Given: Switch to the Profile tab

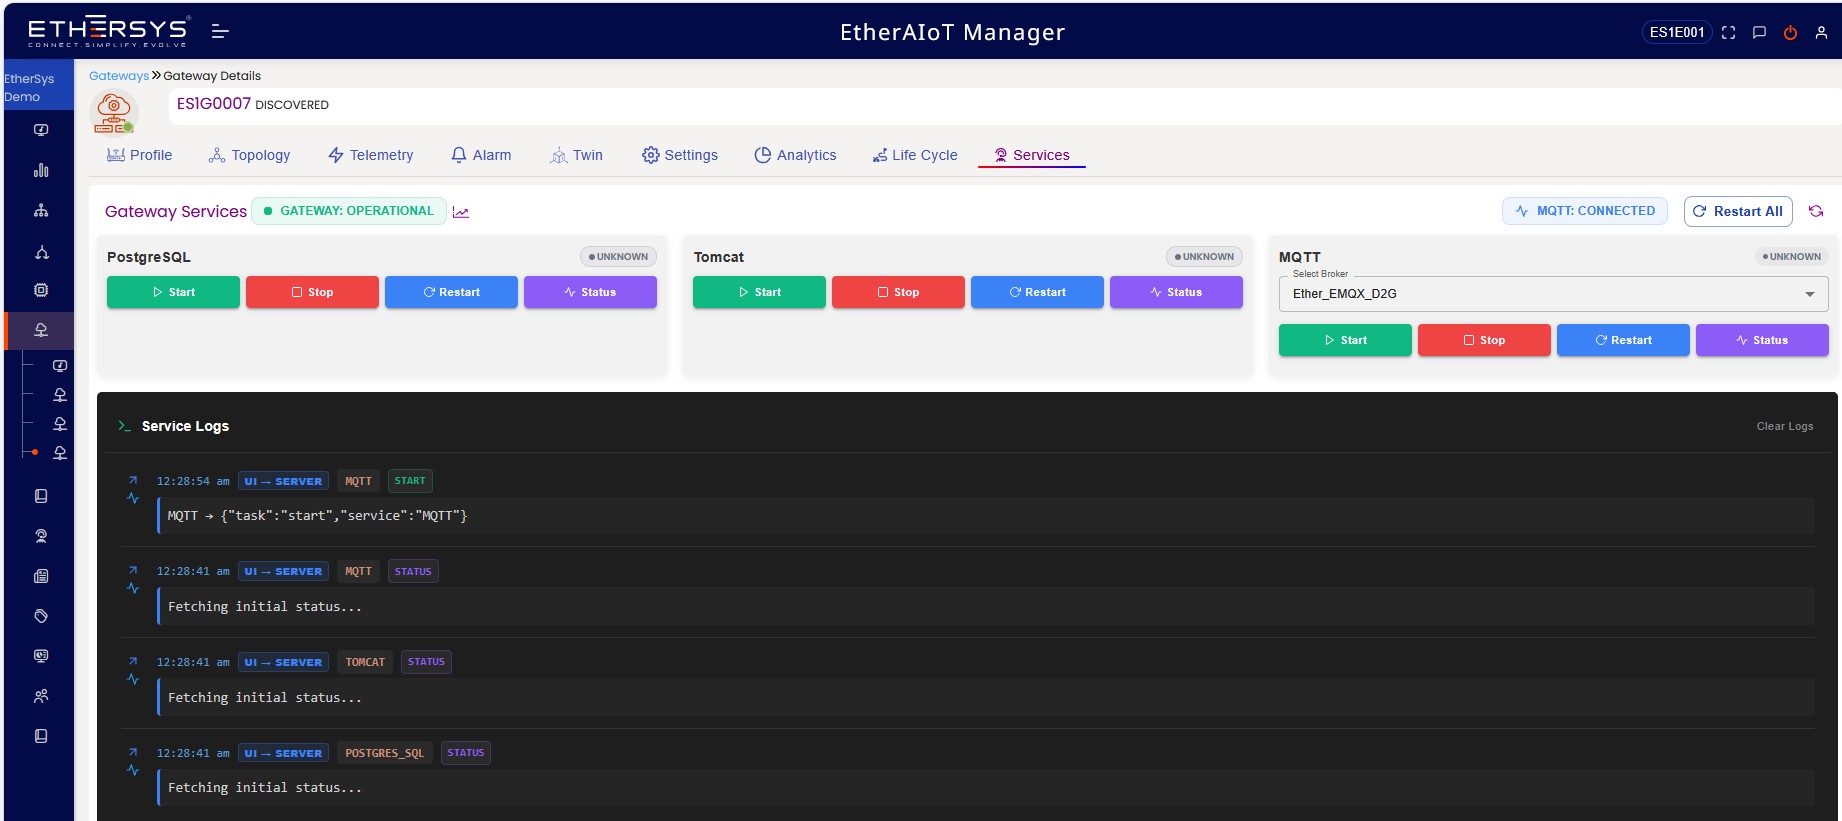Looking at the screenshot, I should point(140,155).
